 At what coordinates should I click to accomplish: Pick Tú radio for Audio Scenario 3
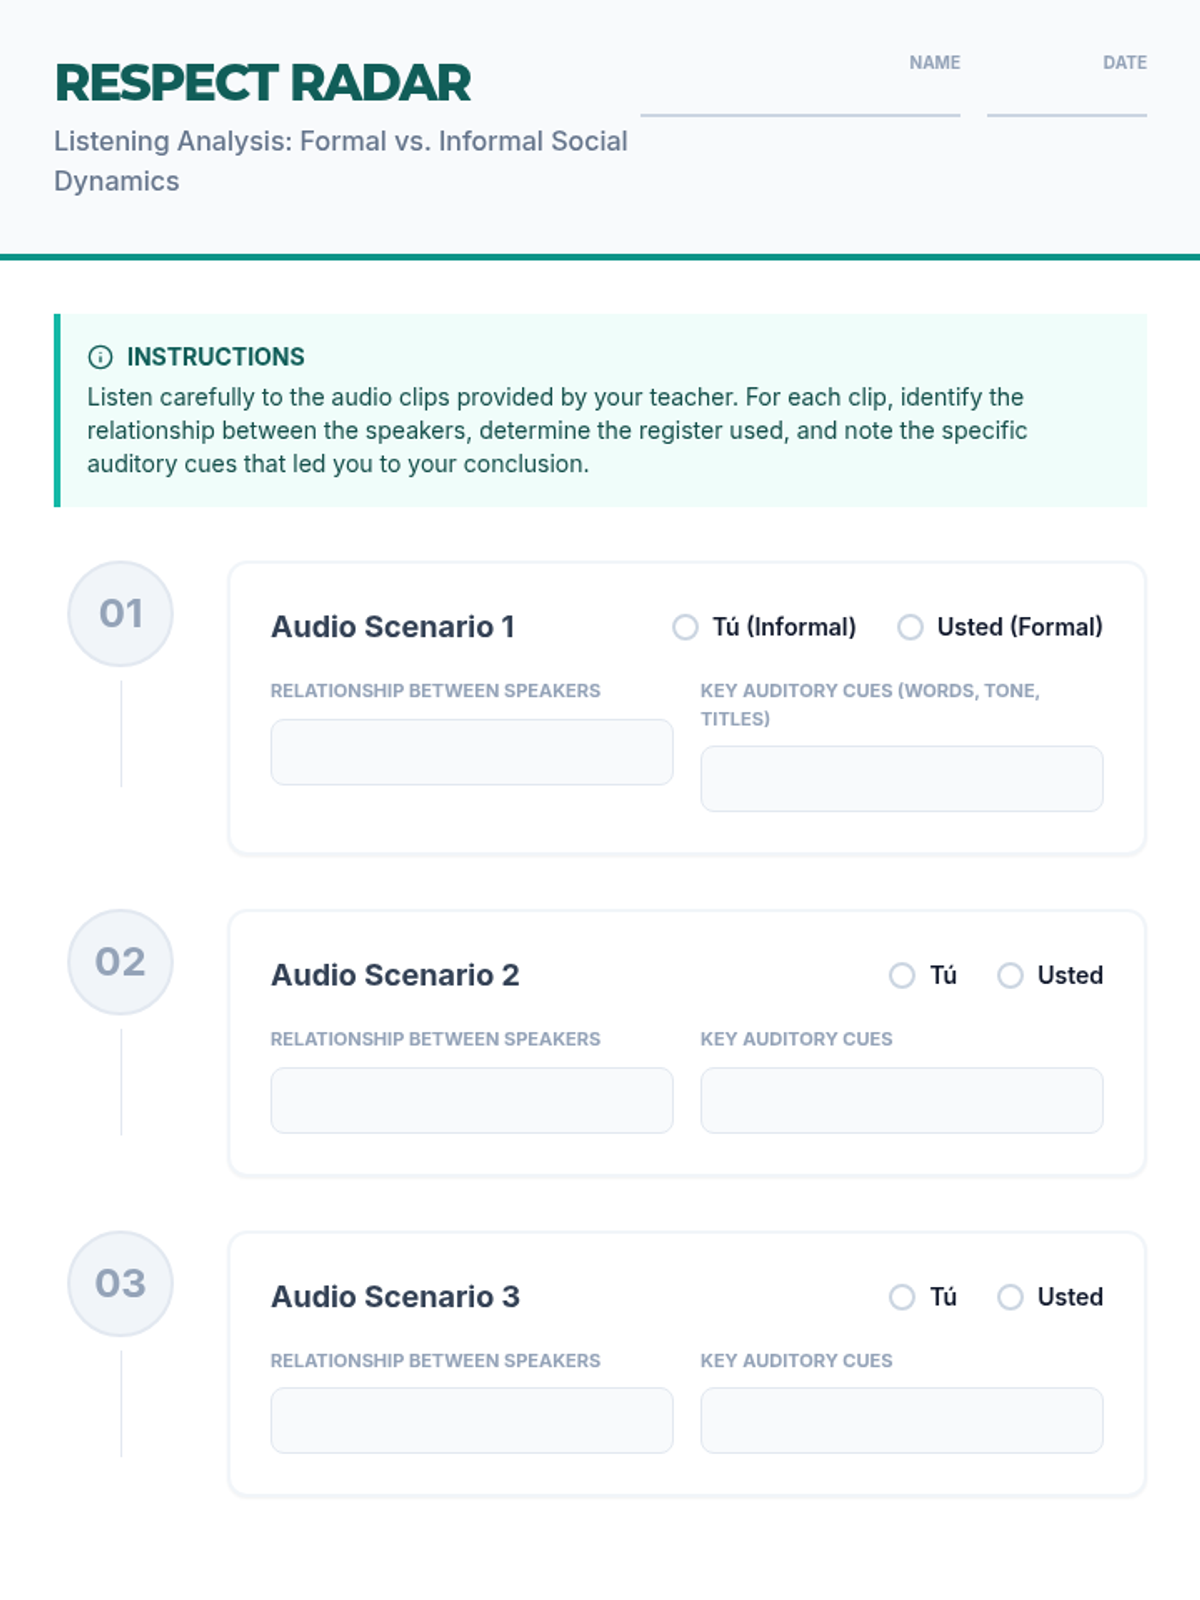902,1297
